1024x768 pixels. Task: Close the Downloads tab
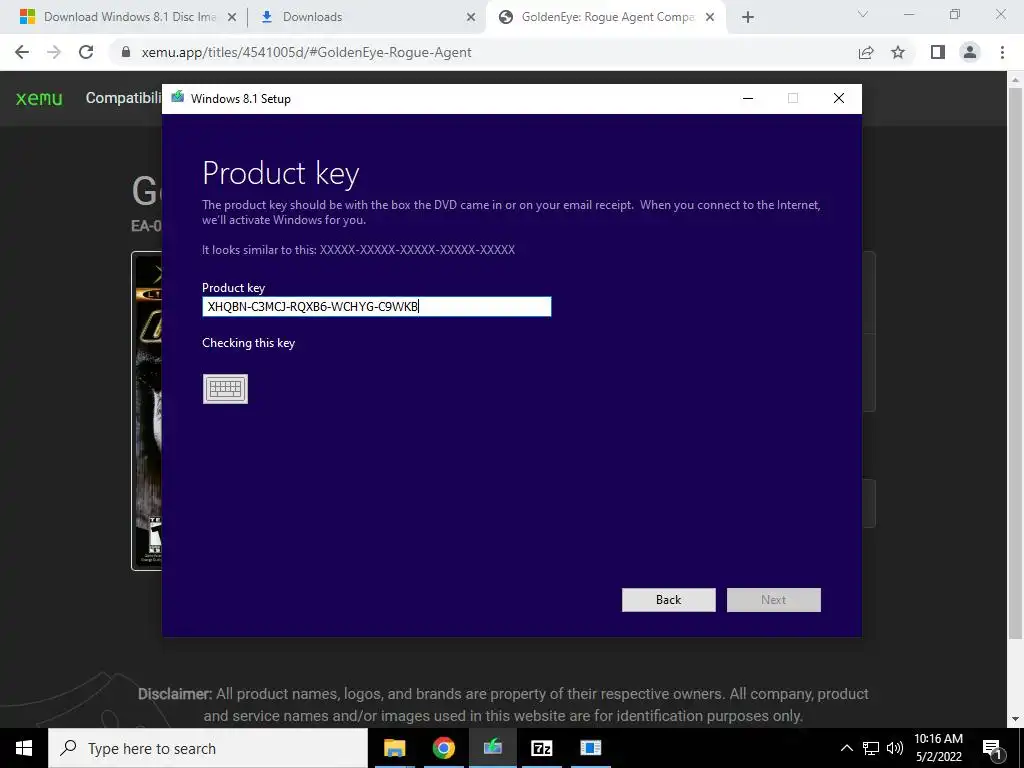point(471,18)
